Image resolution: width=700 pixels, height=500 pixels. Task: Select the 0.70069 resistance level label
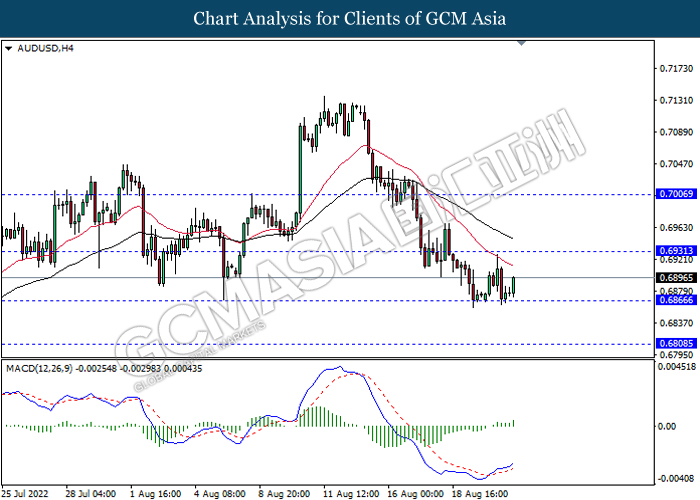(x=676, y=194)
